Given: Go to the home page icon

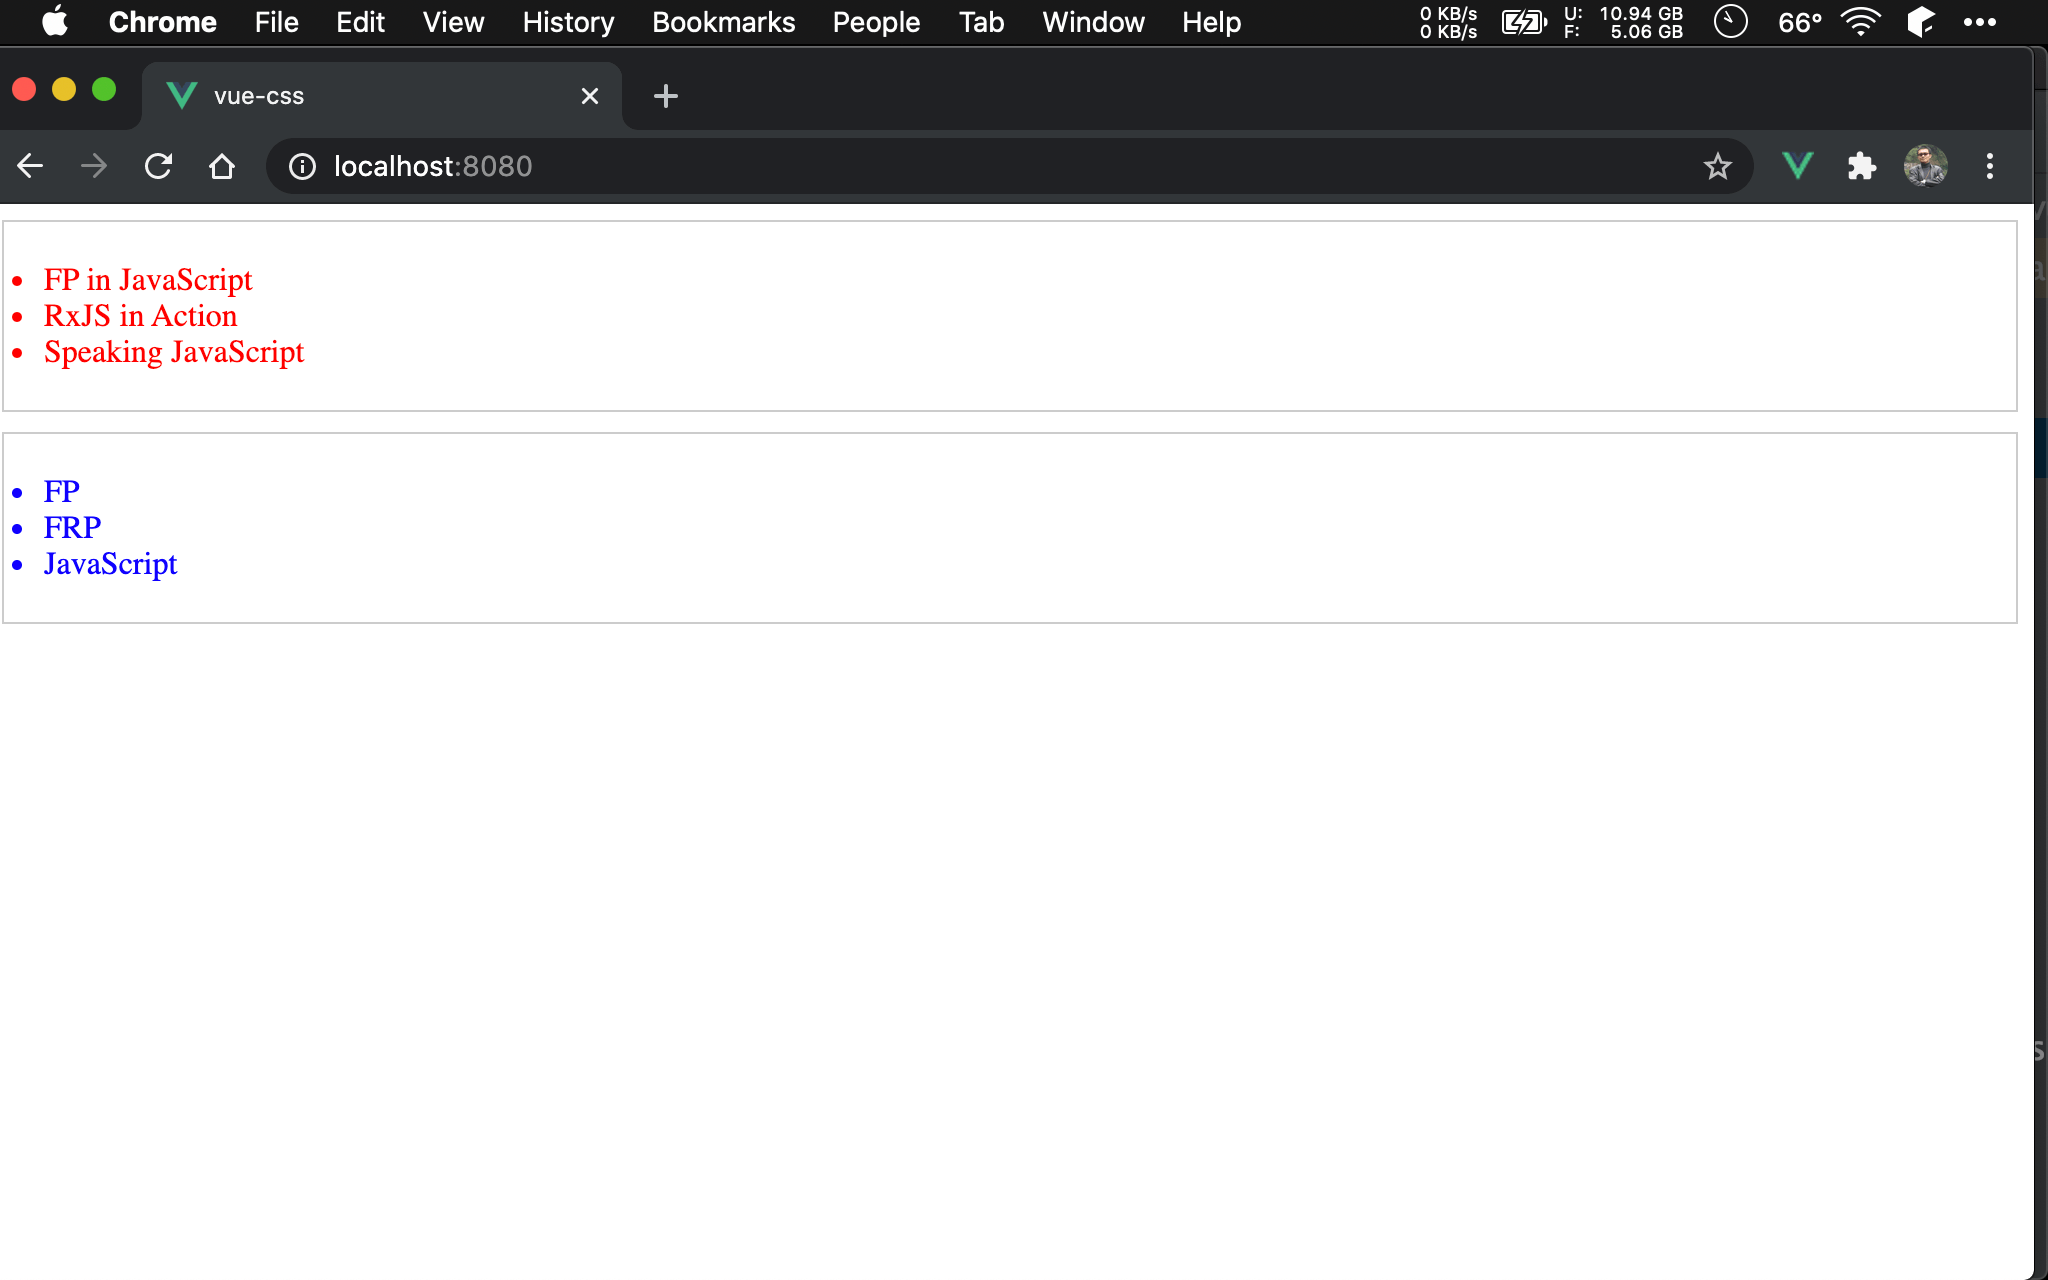Looking at the screenshot, I should (222, 166).
